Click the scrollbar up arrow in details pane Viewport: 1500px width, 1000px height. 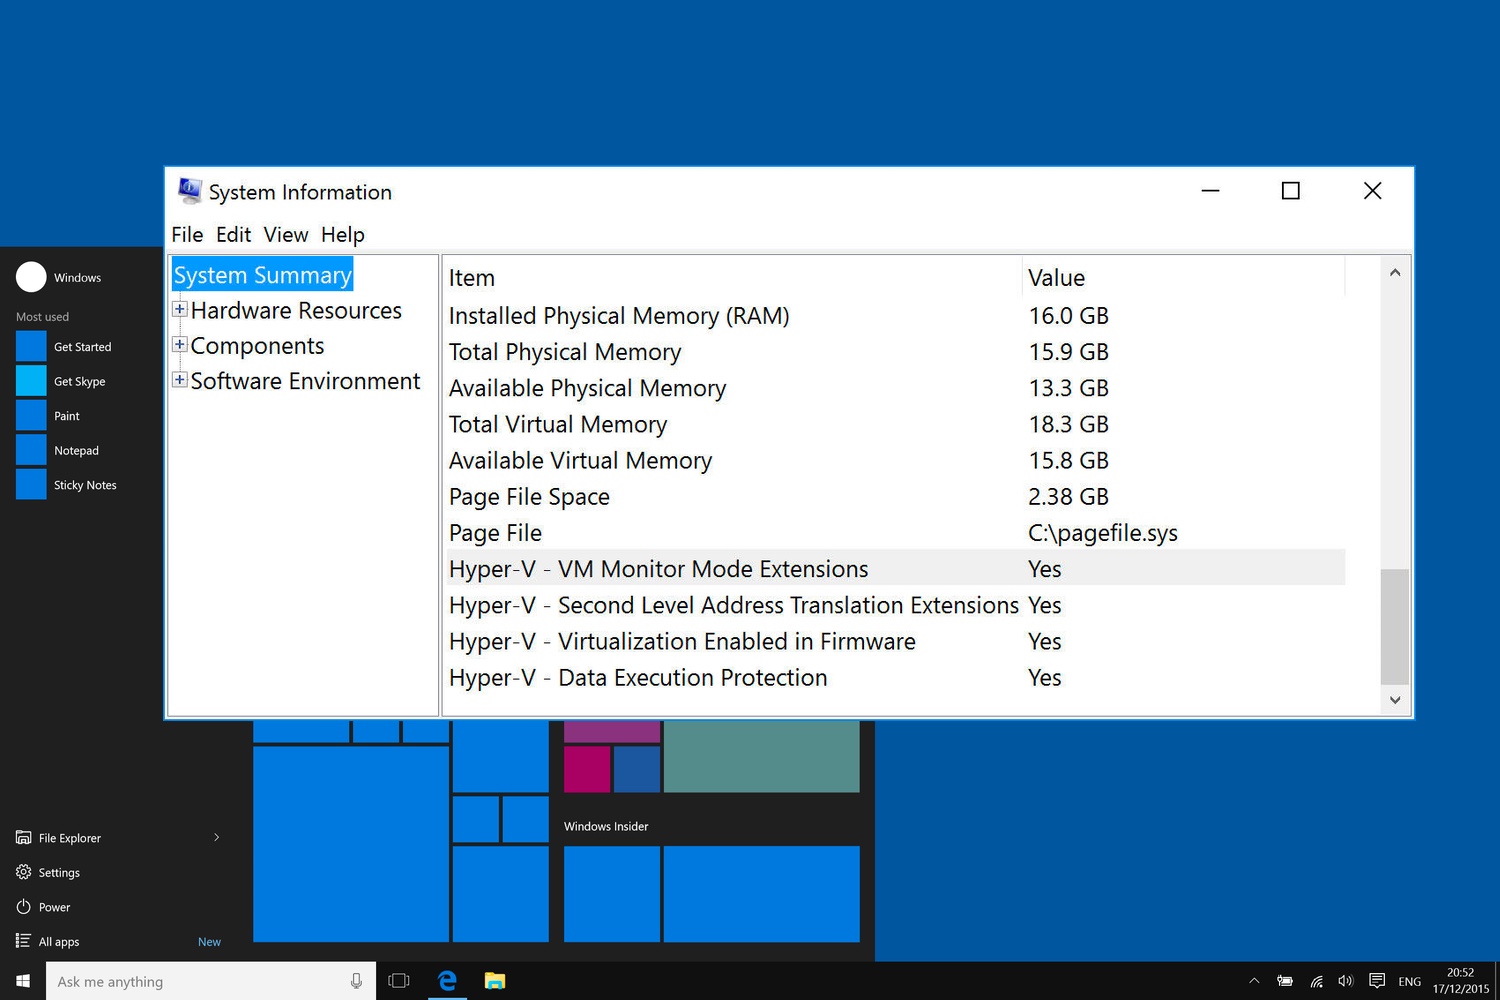pyautogui.click(x=1395, y=272)
